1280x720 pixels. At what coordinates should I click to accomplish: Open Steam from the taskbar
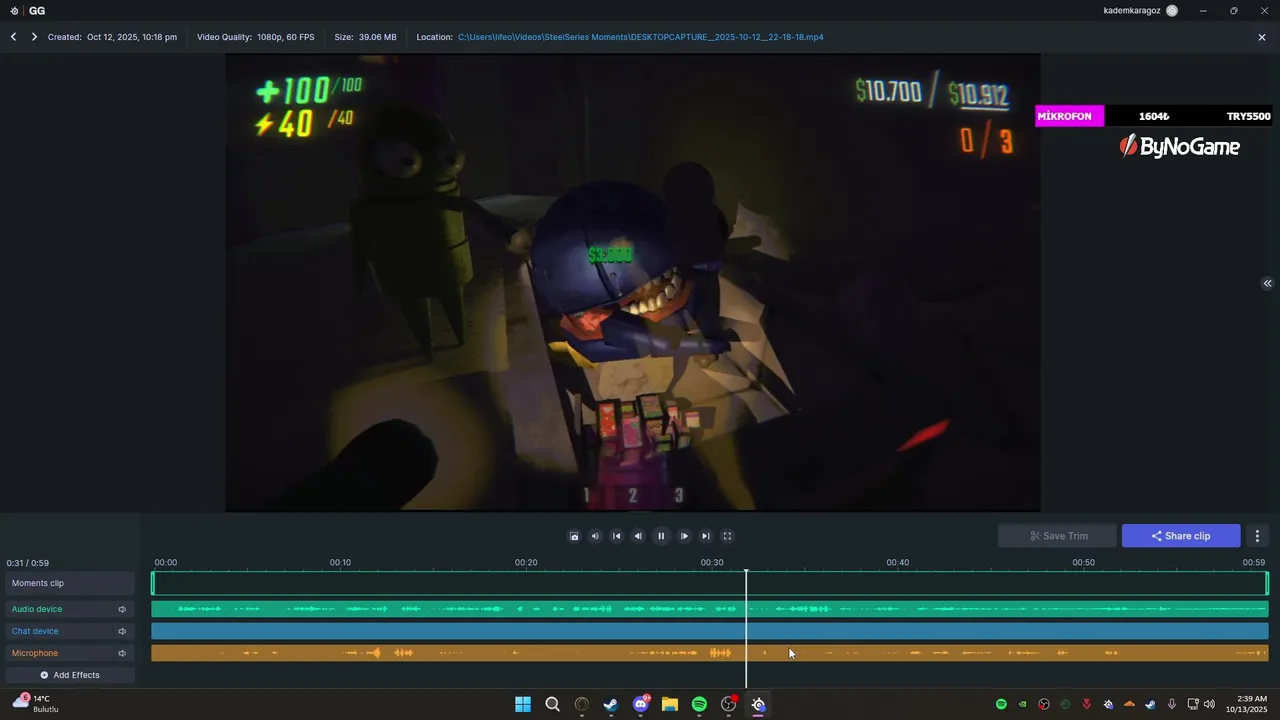611,704
